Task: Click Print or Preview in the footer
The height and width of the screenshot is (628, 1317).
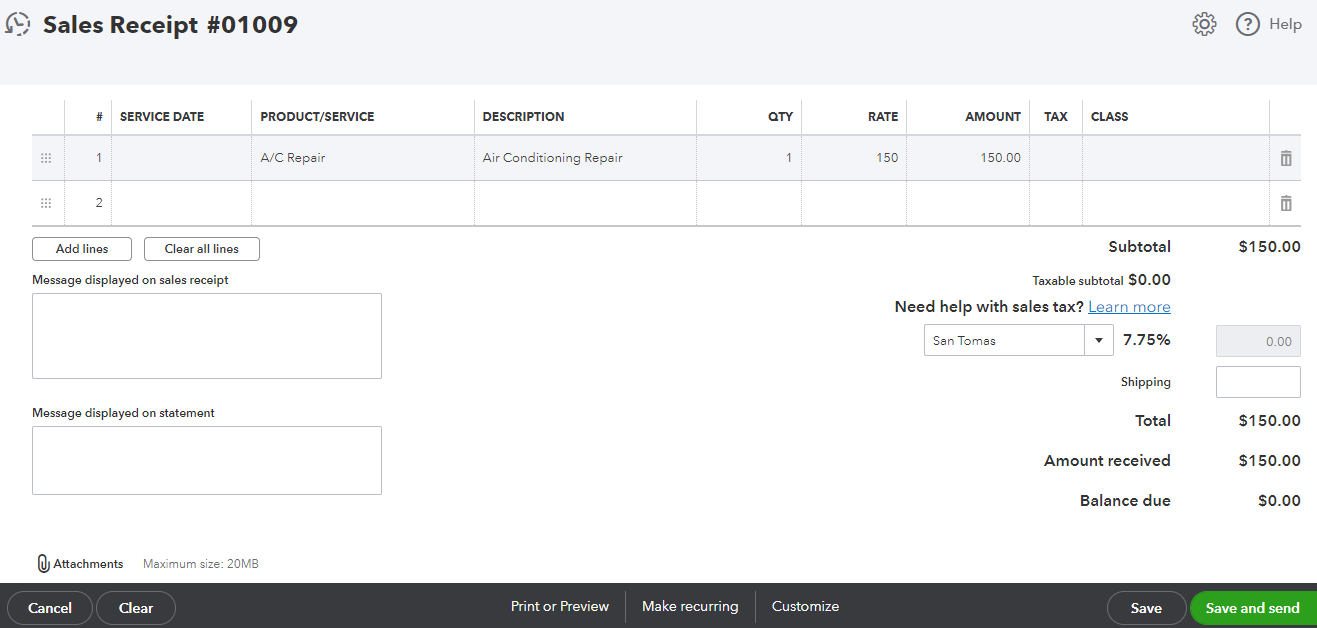Action: (x=559, y=606)
